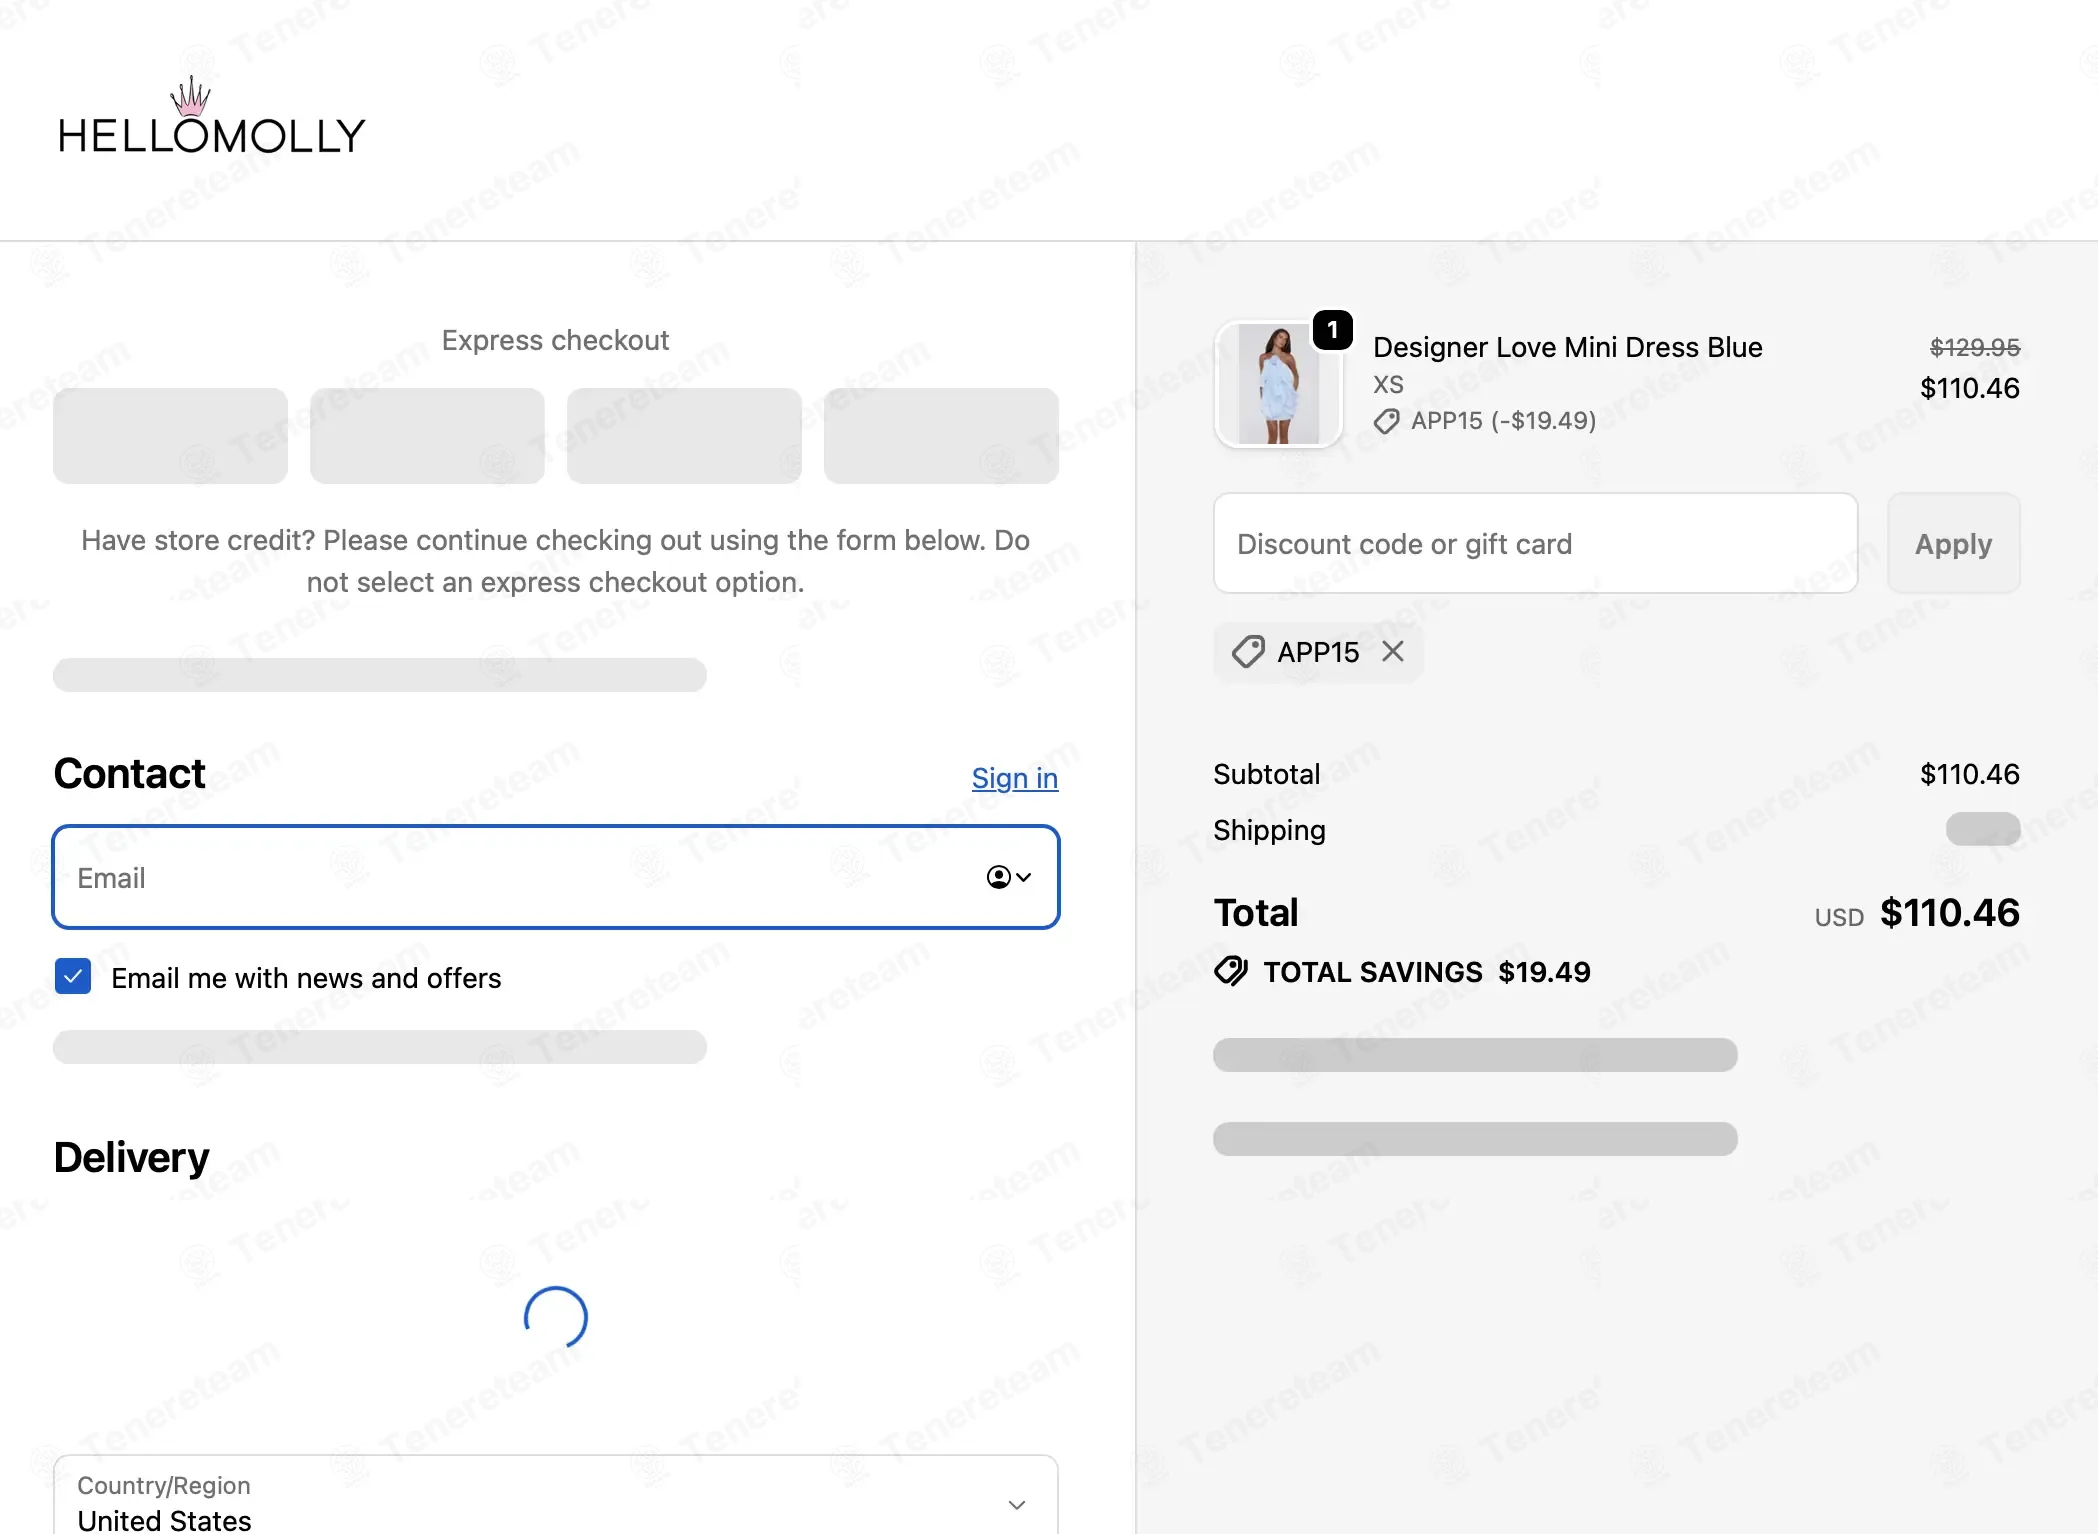This screenshot has width=2098, height=1534.
Task: Click the Designer Love Mini Dress thumbnail
Action: tap(1278, 385)
